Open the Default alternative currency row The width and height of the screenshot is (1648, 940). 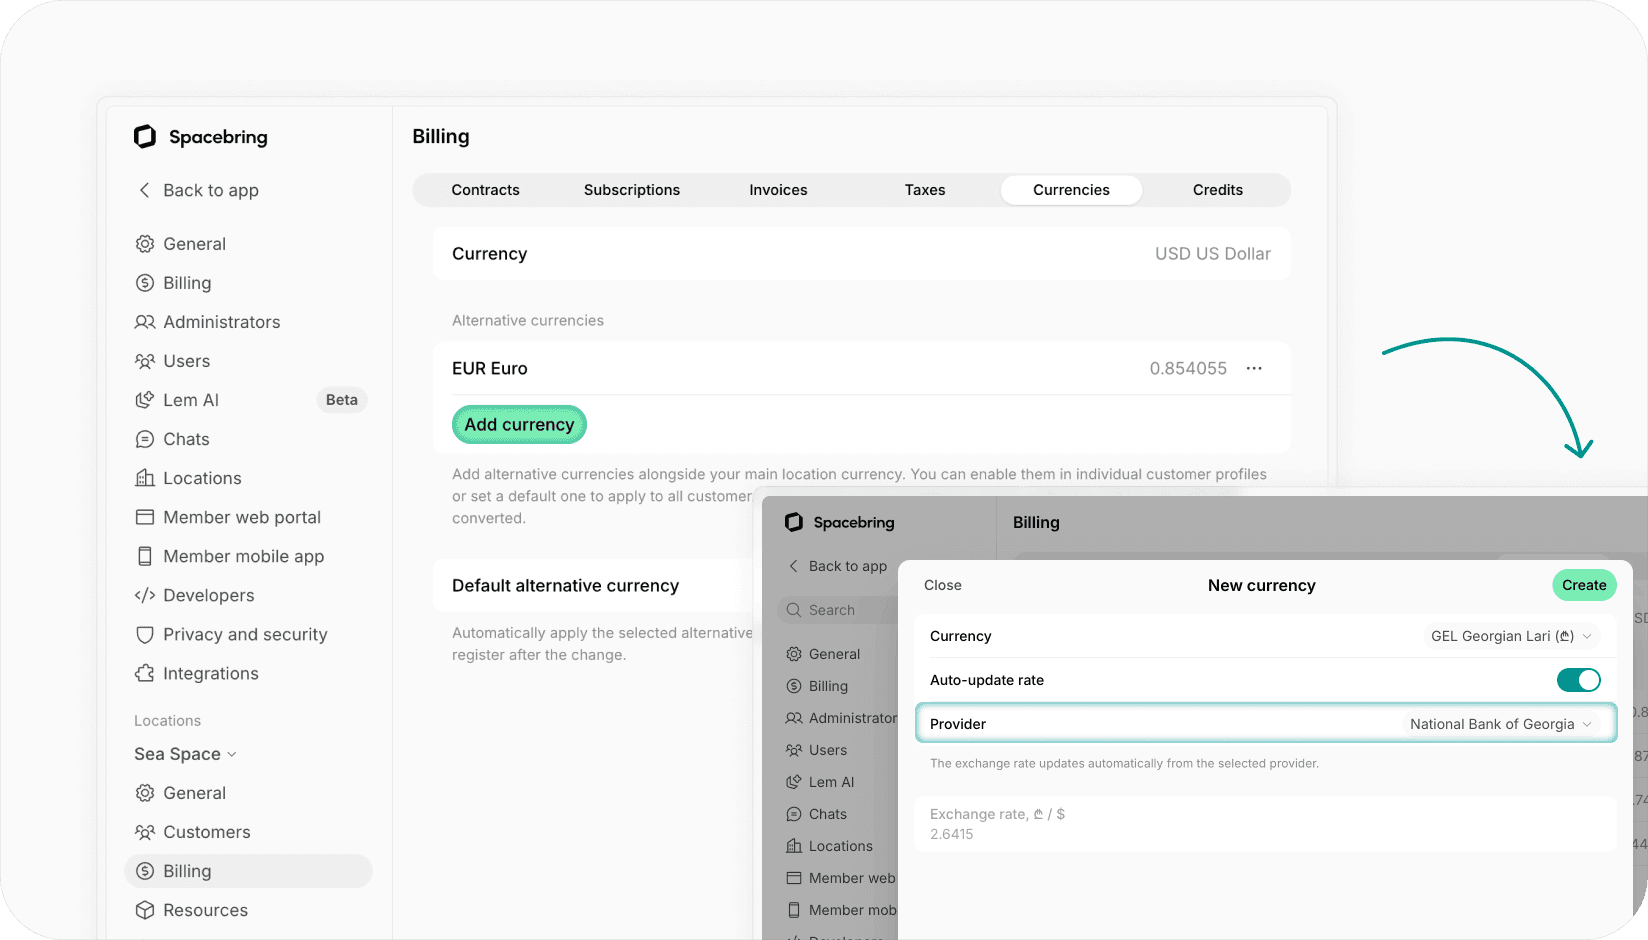point(592,586)
